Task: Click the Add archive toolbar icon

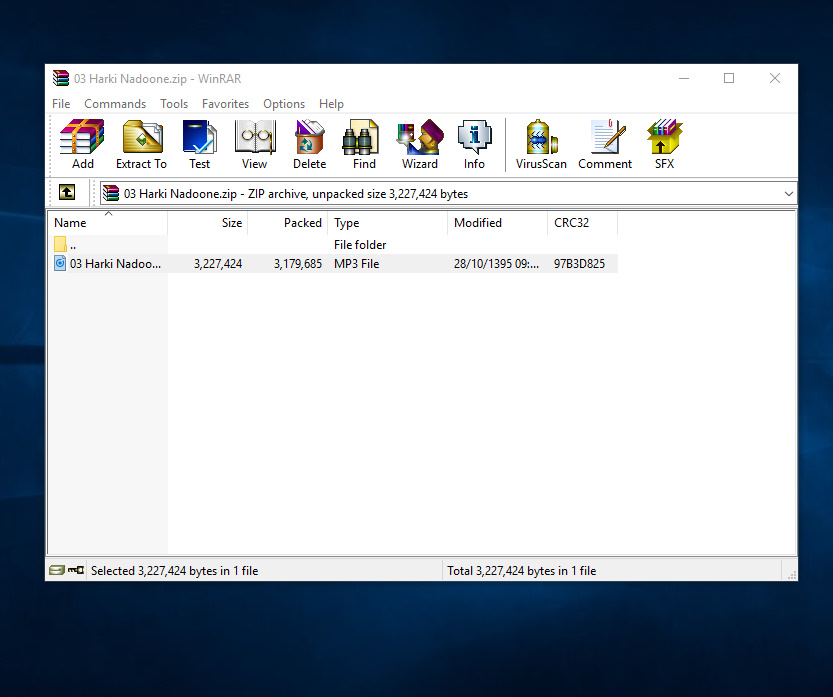Action: [x=82, y=144]
